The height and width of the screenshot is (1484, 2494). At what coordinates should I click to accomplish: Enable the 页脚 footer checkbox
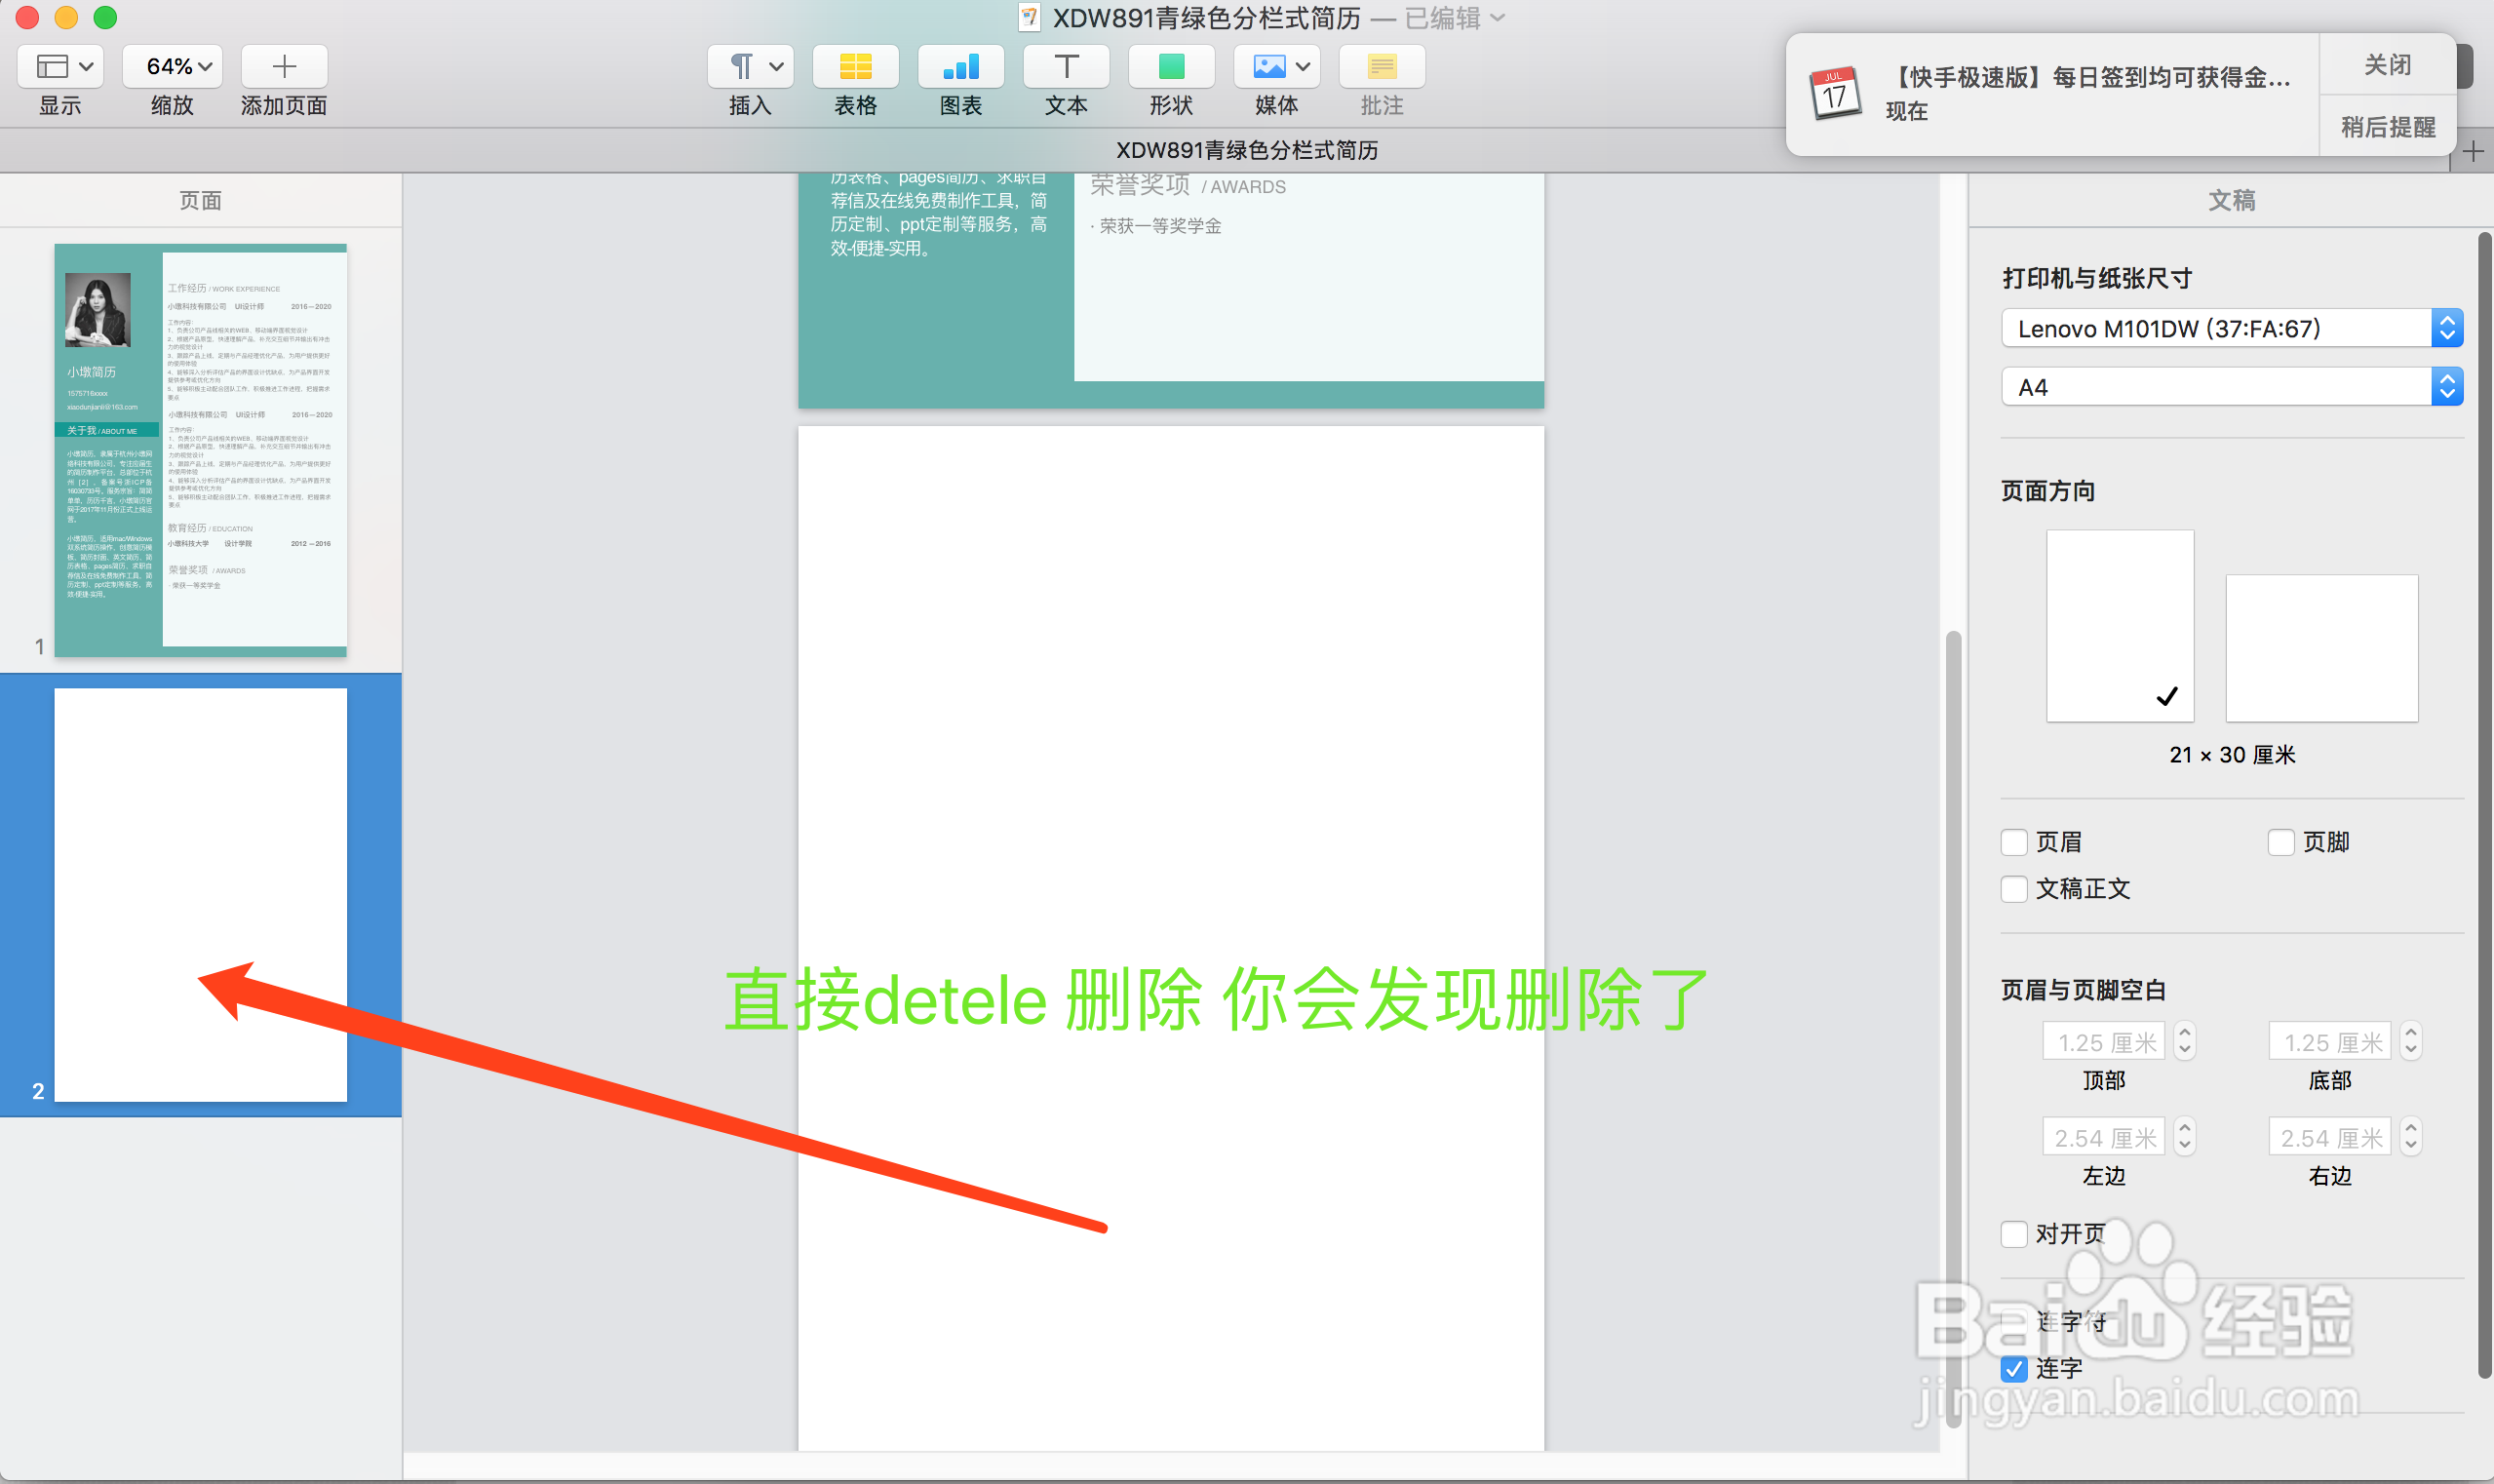click(2281, 842)
